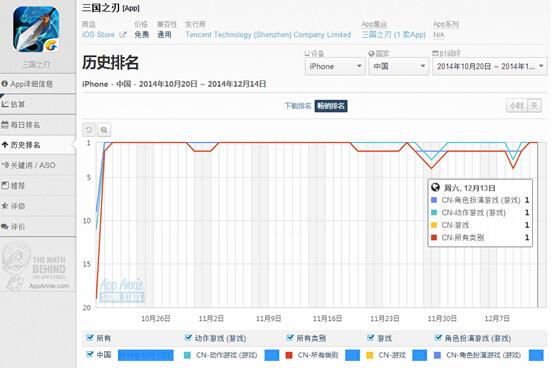Screen dimensions: 553x368
Task: Switch to the 下载排名 tab
Action: pyautogui.click(x=298, y=106)
